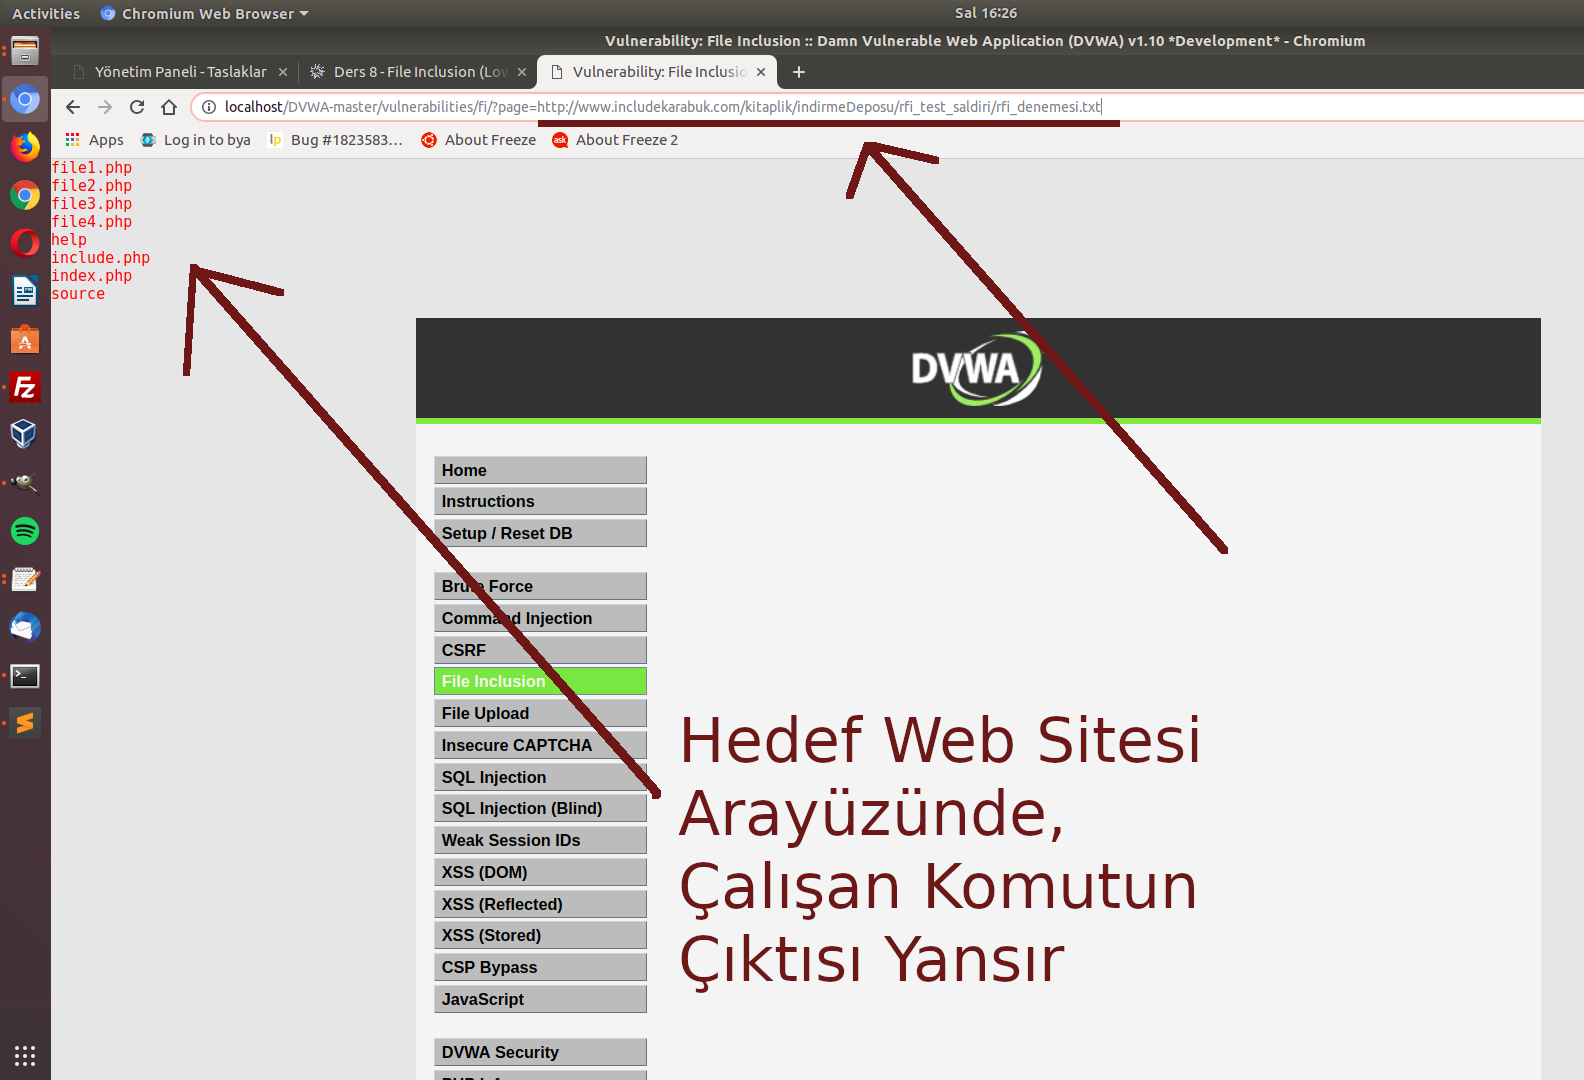This screenshot has width=1584, height=1080.
Task: View site information for localhost
Action: 209,107
